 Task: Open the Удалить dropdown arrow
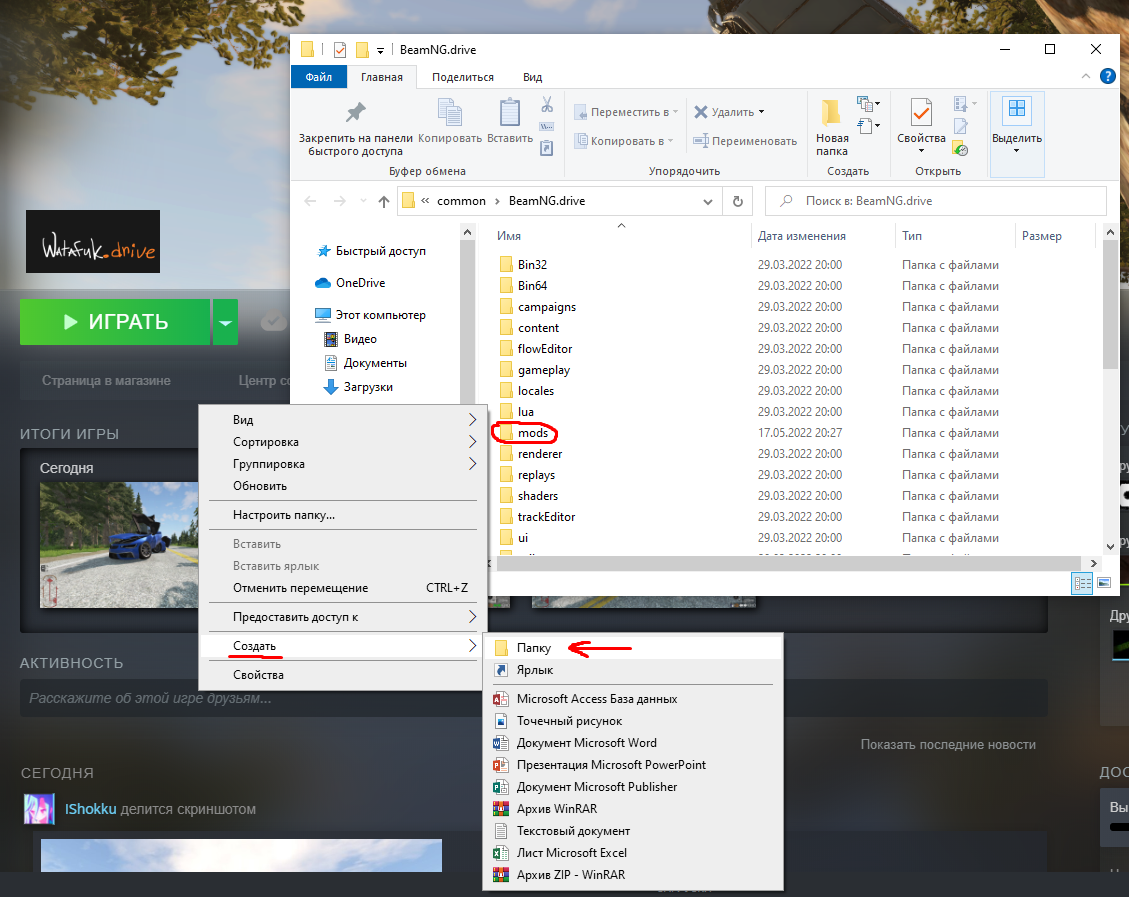pos(761,112)
